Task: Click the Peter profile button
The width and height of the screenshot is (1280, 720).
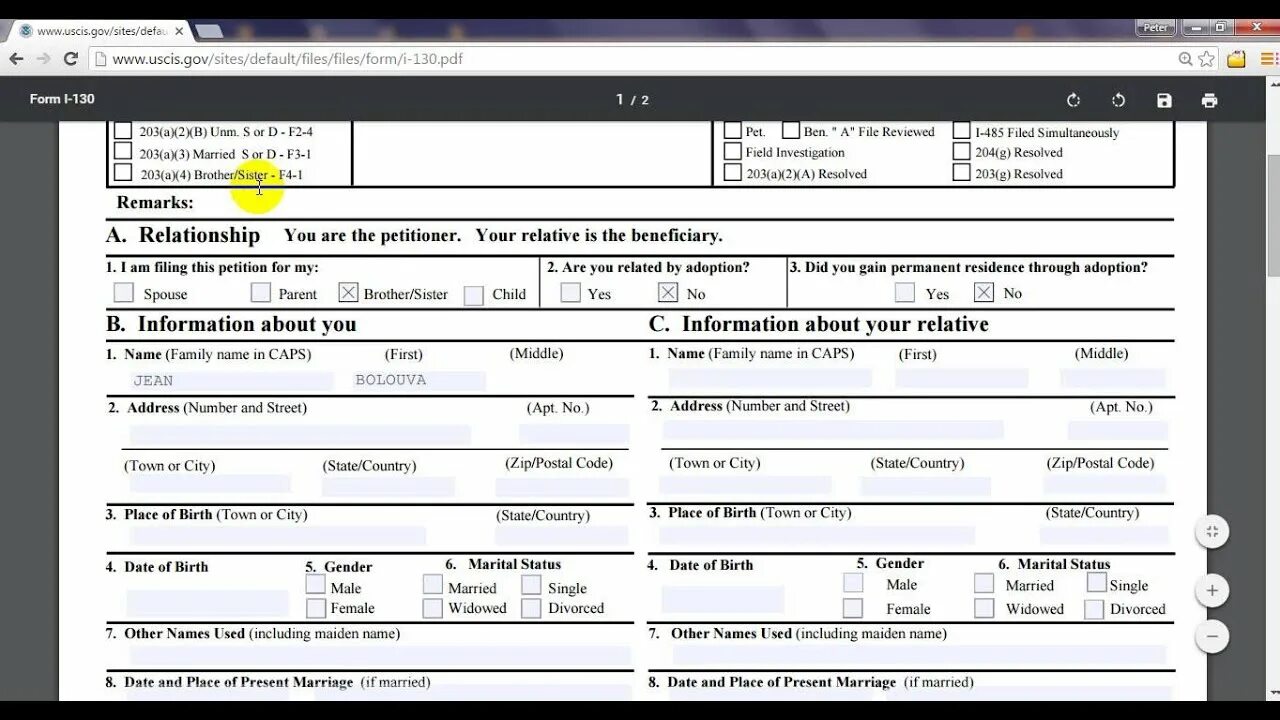Action: [x=1155, y=27]
